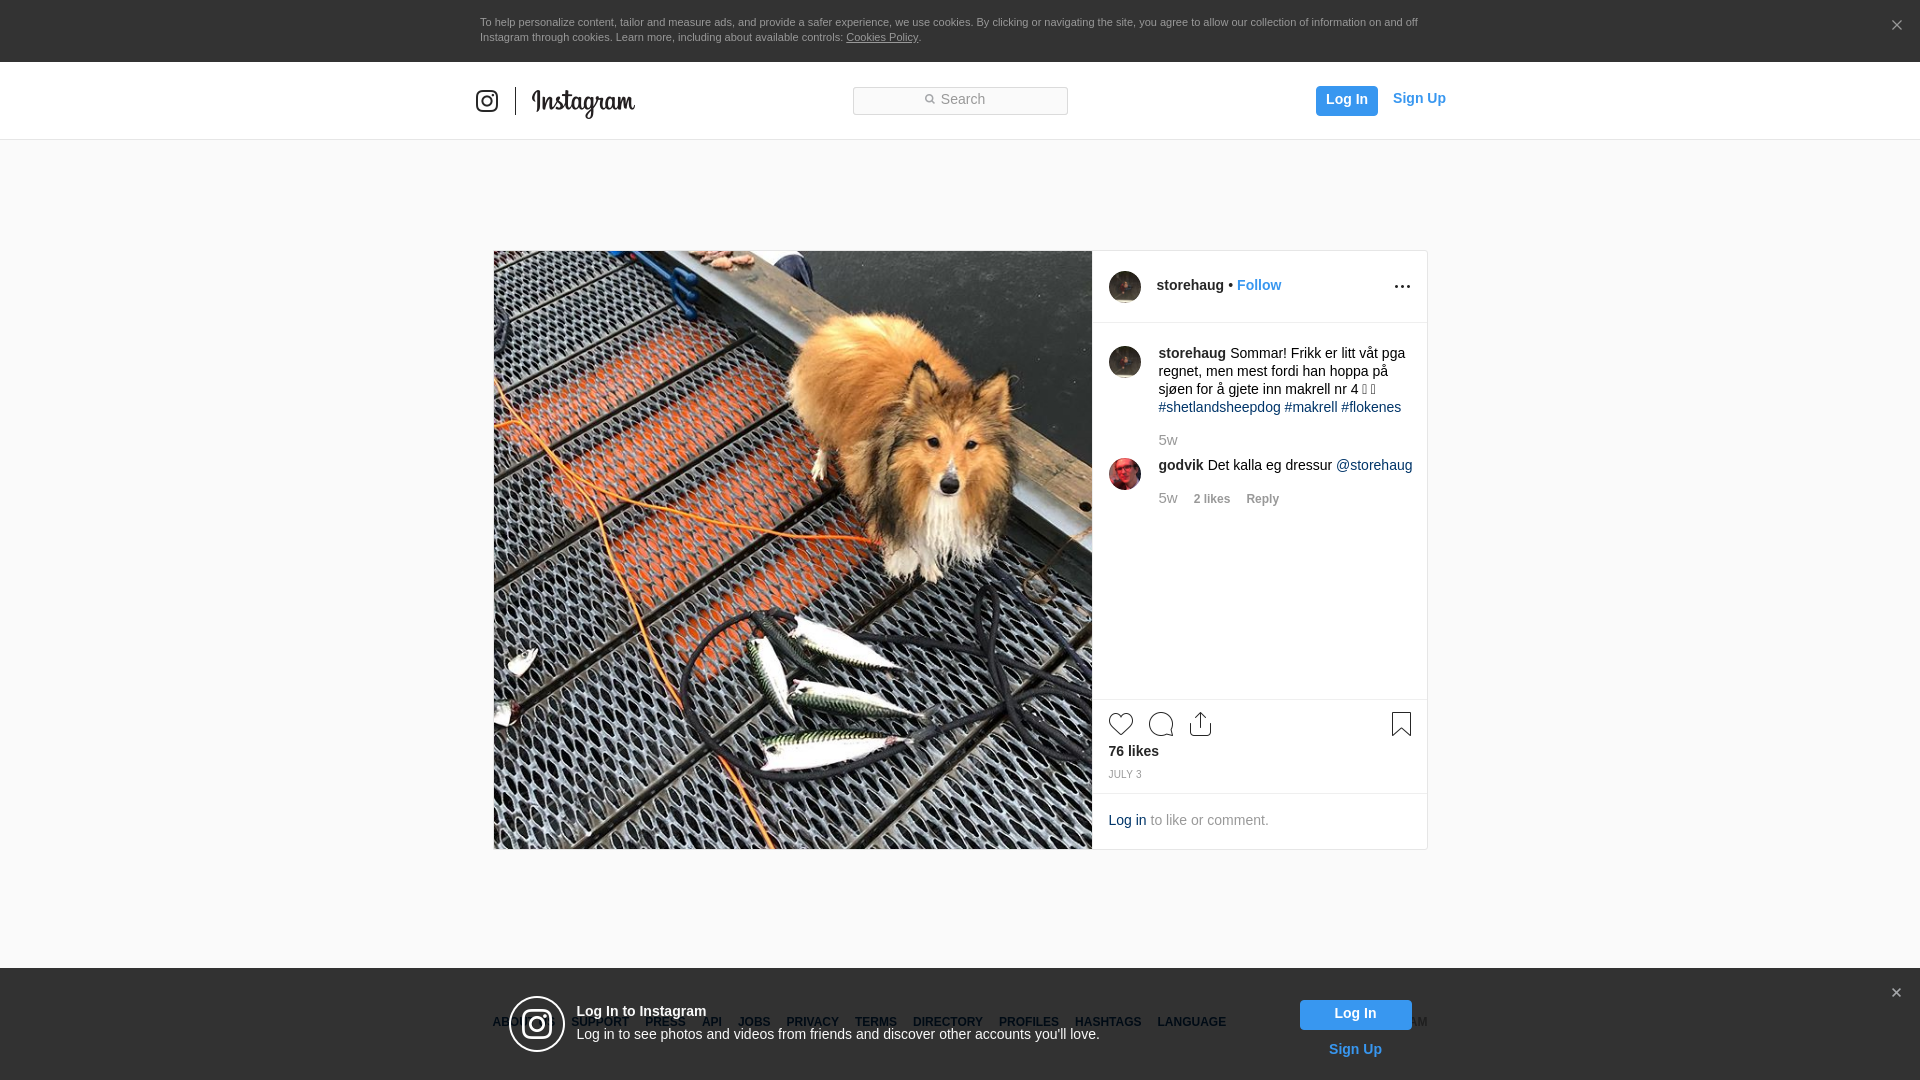Open the Cookies Policy link

[881, 37]
